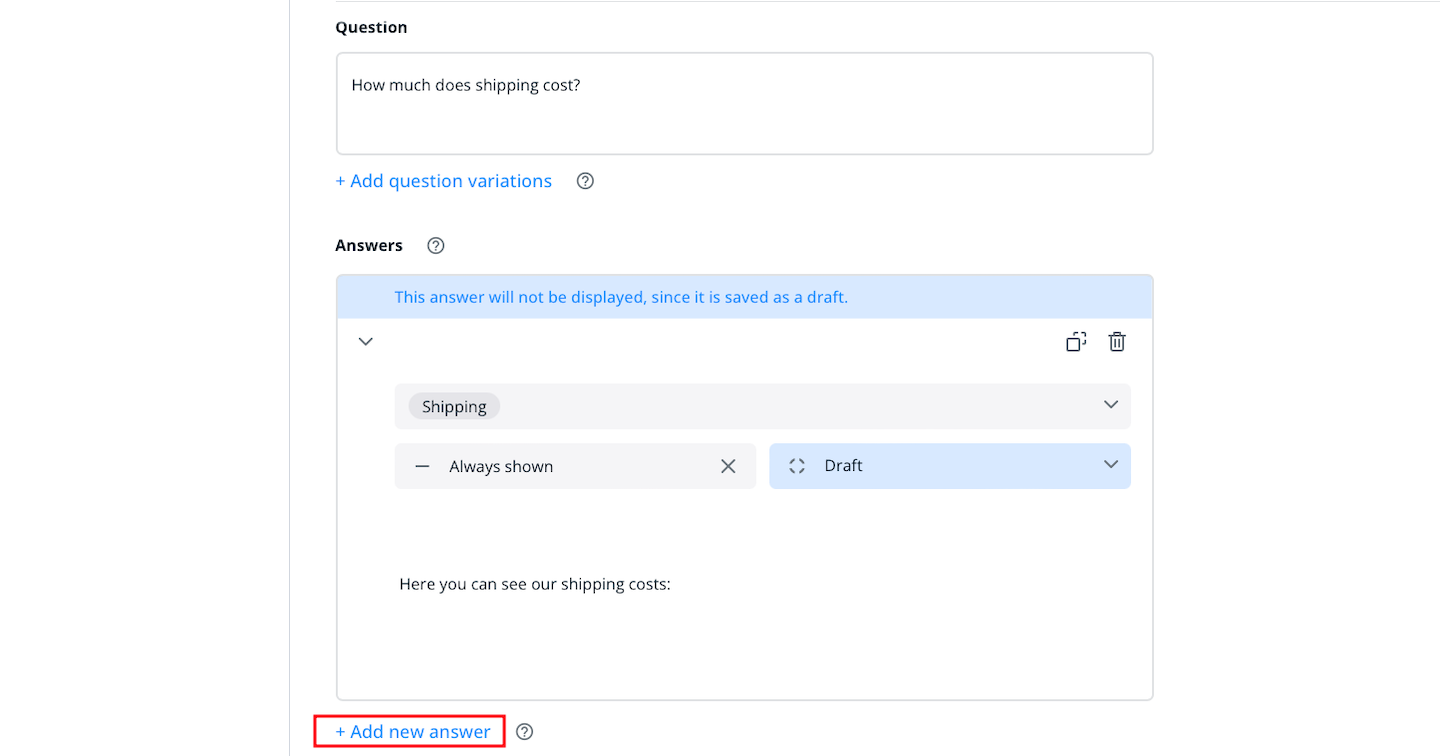1440x756 pixels.
Task: Click the help icon beside Add question variations
Action: coord(585,181)
